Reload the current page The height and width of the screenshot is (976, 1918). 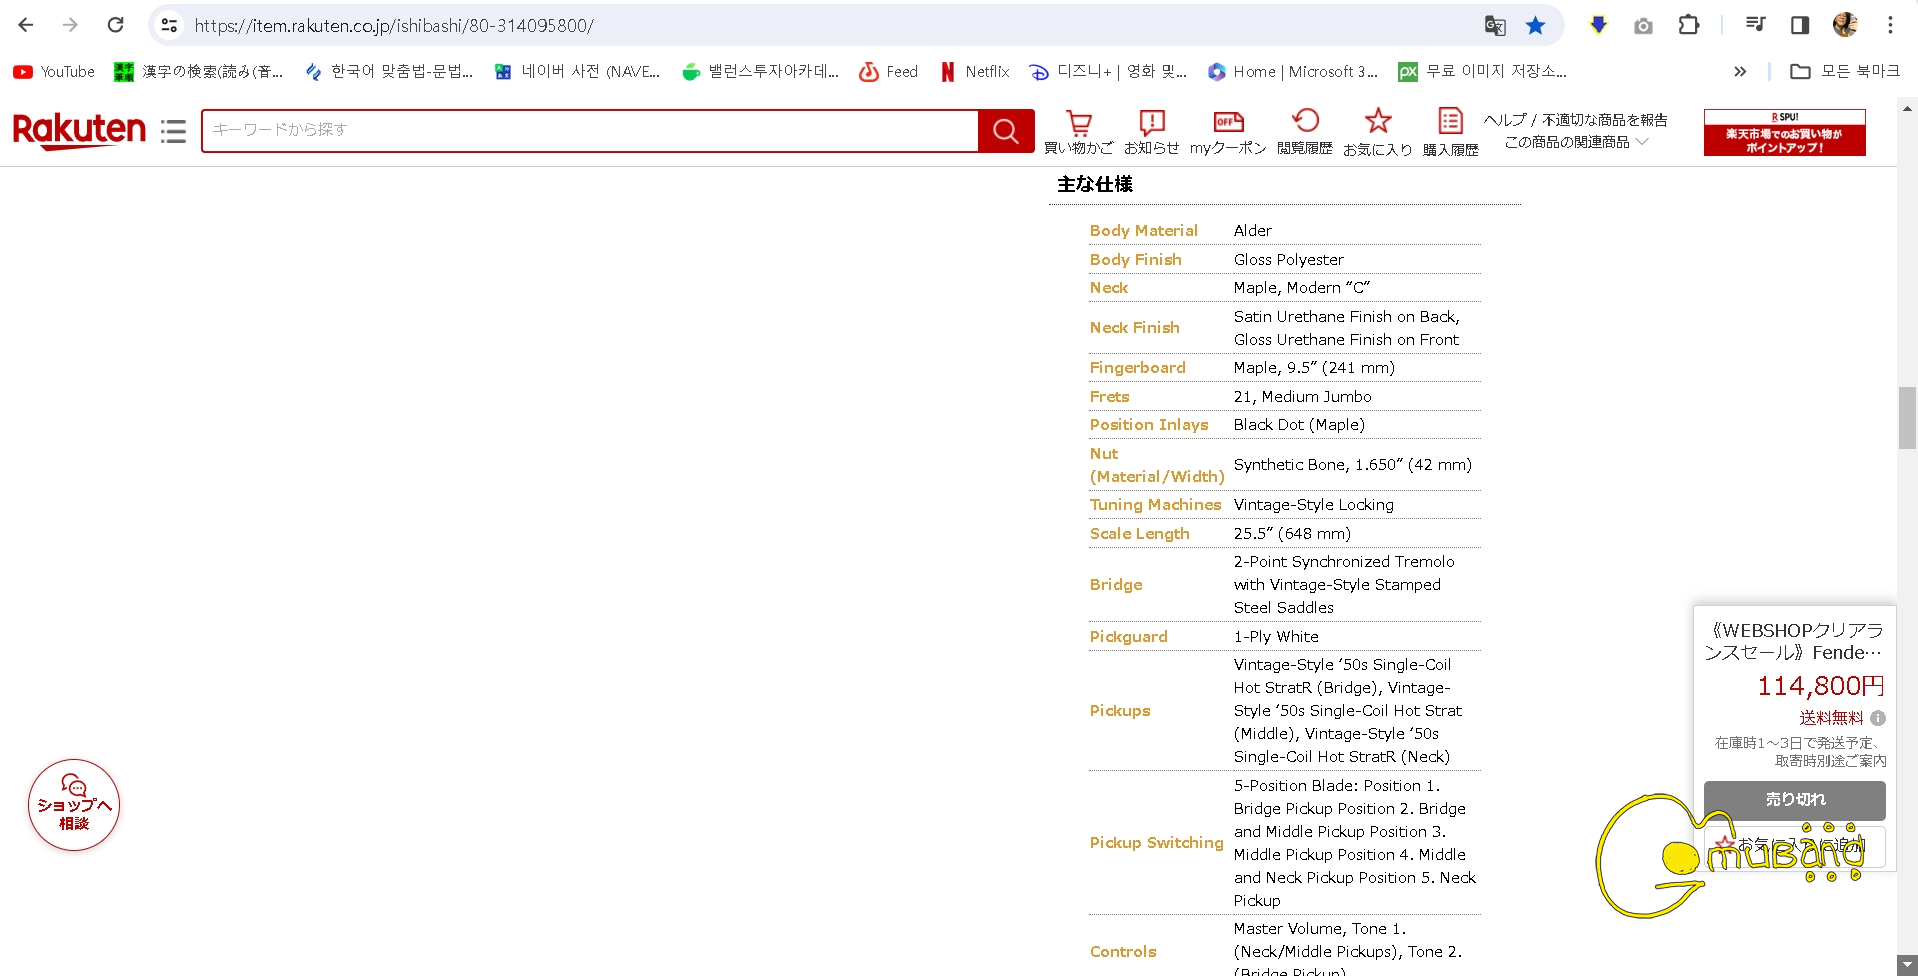(116, 25)
